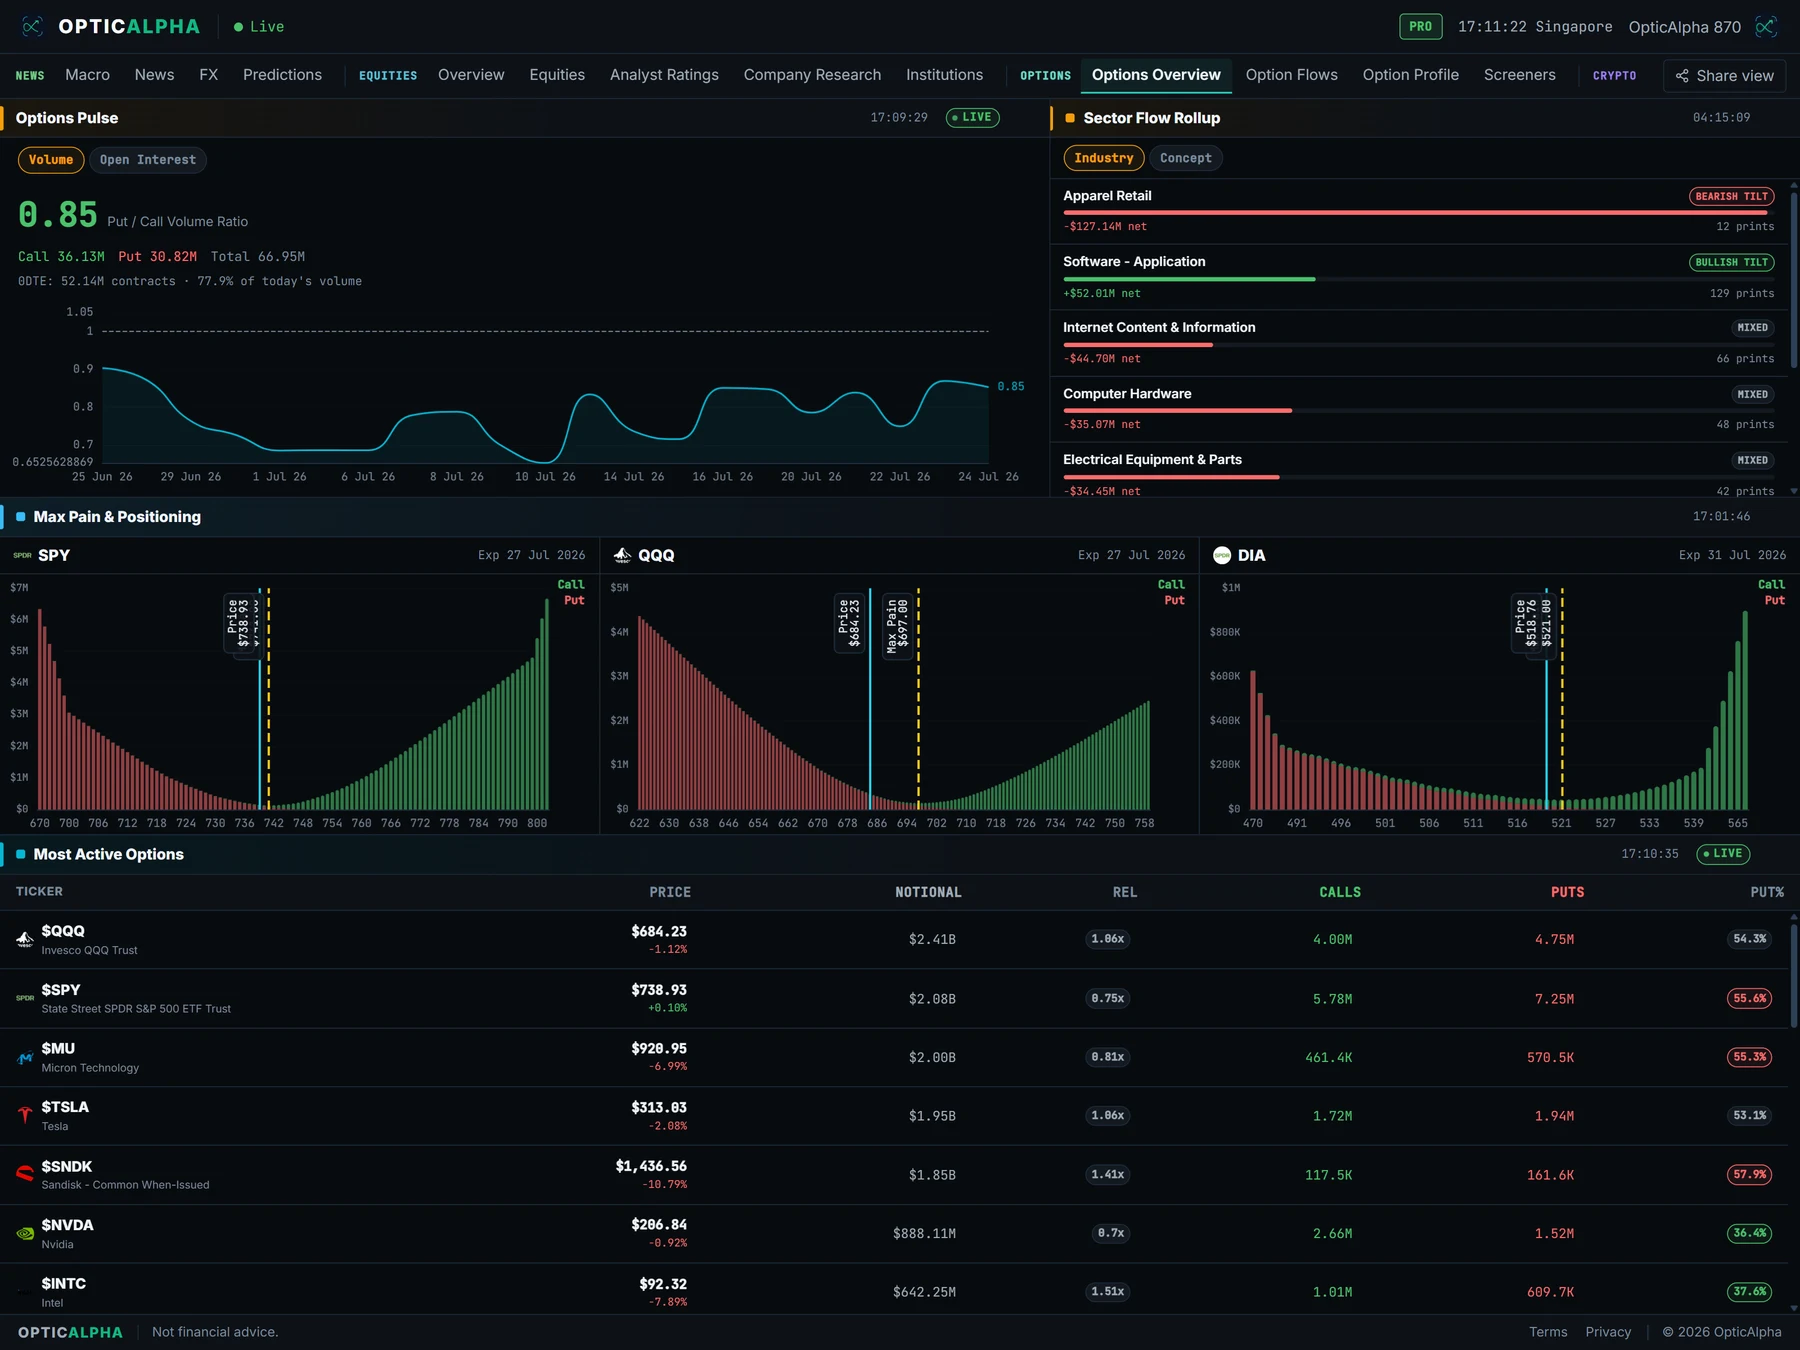Image resolution: width=1800 pixels, height=1350 pixels.
Task: Click the Sandisk $SNDK logo icon
Action: click(x=25, y=1174)
